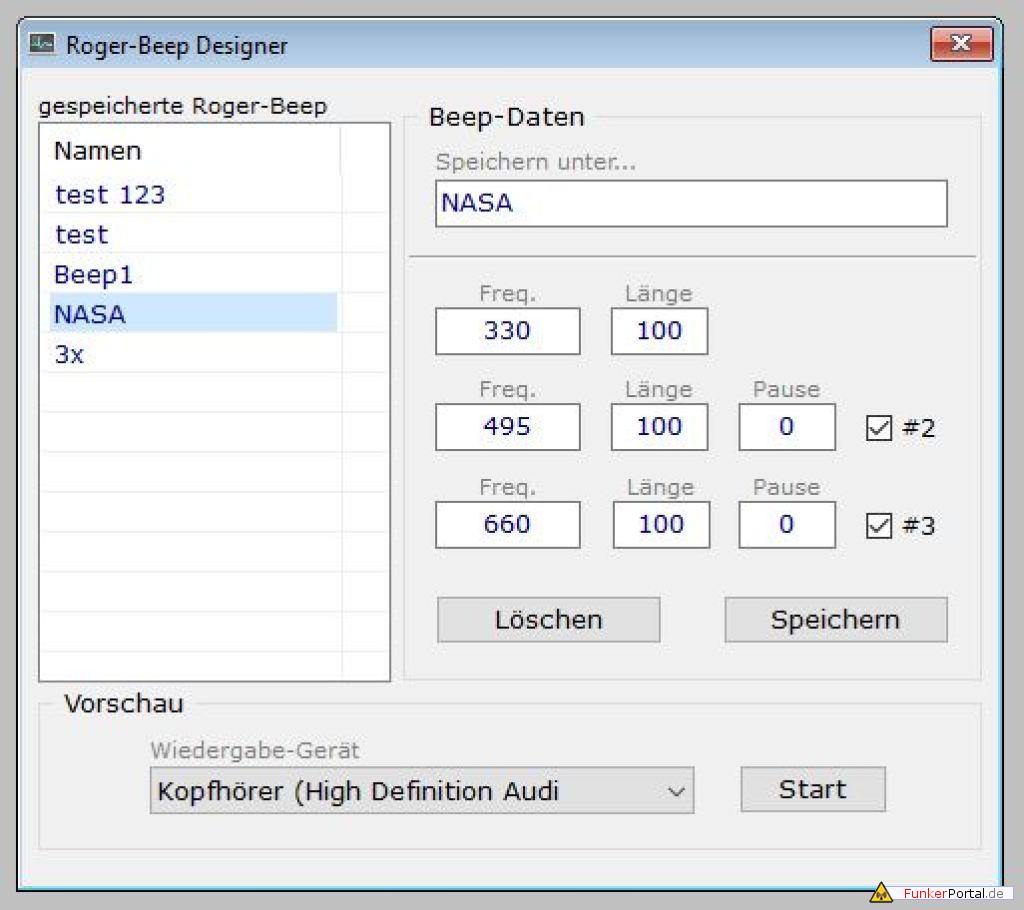
Task: Toggle the #2 beep checkbox
Action: (878, 429)
